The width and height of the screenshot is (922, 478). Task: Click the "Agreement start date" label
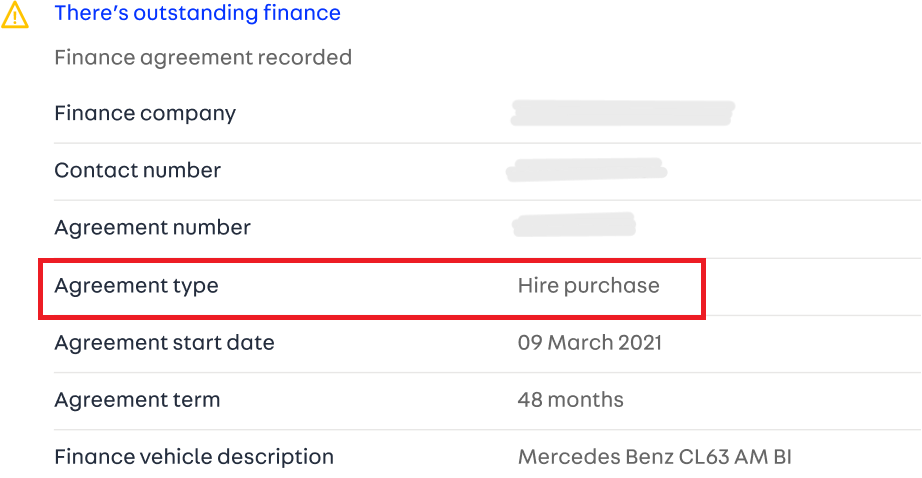coord(164,343)
